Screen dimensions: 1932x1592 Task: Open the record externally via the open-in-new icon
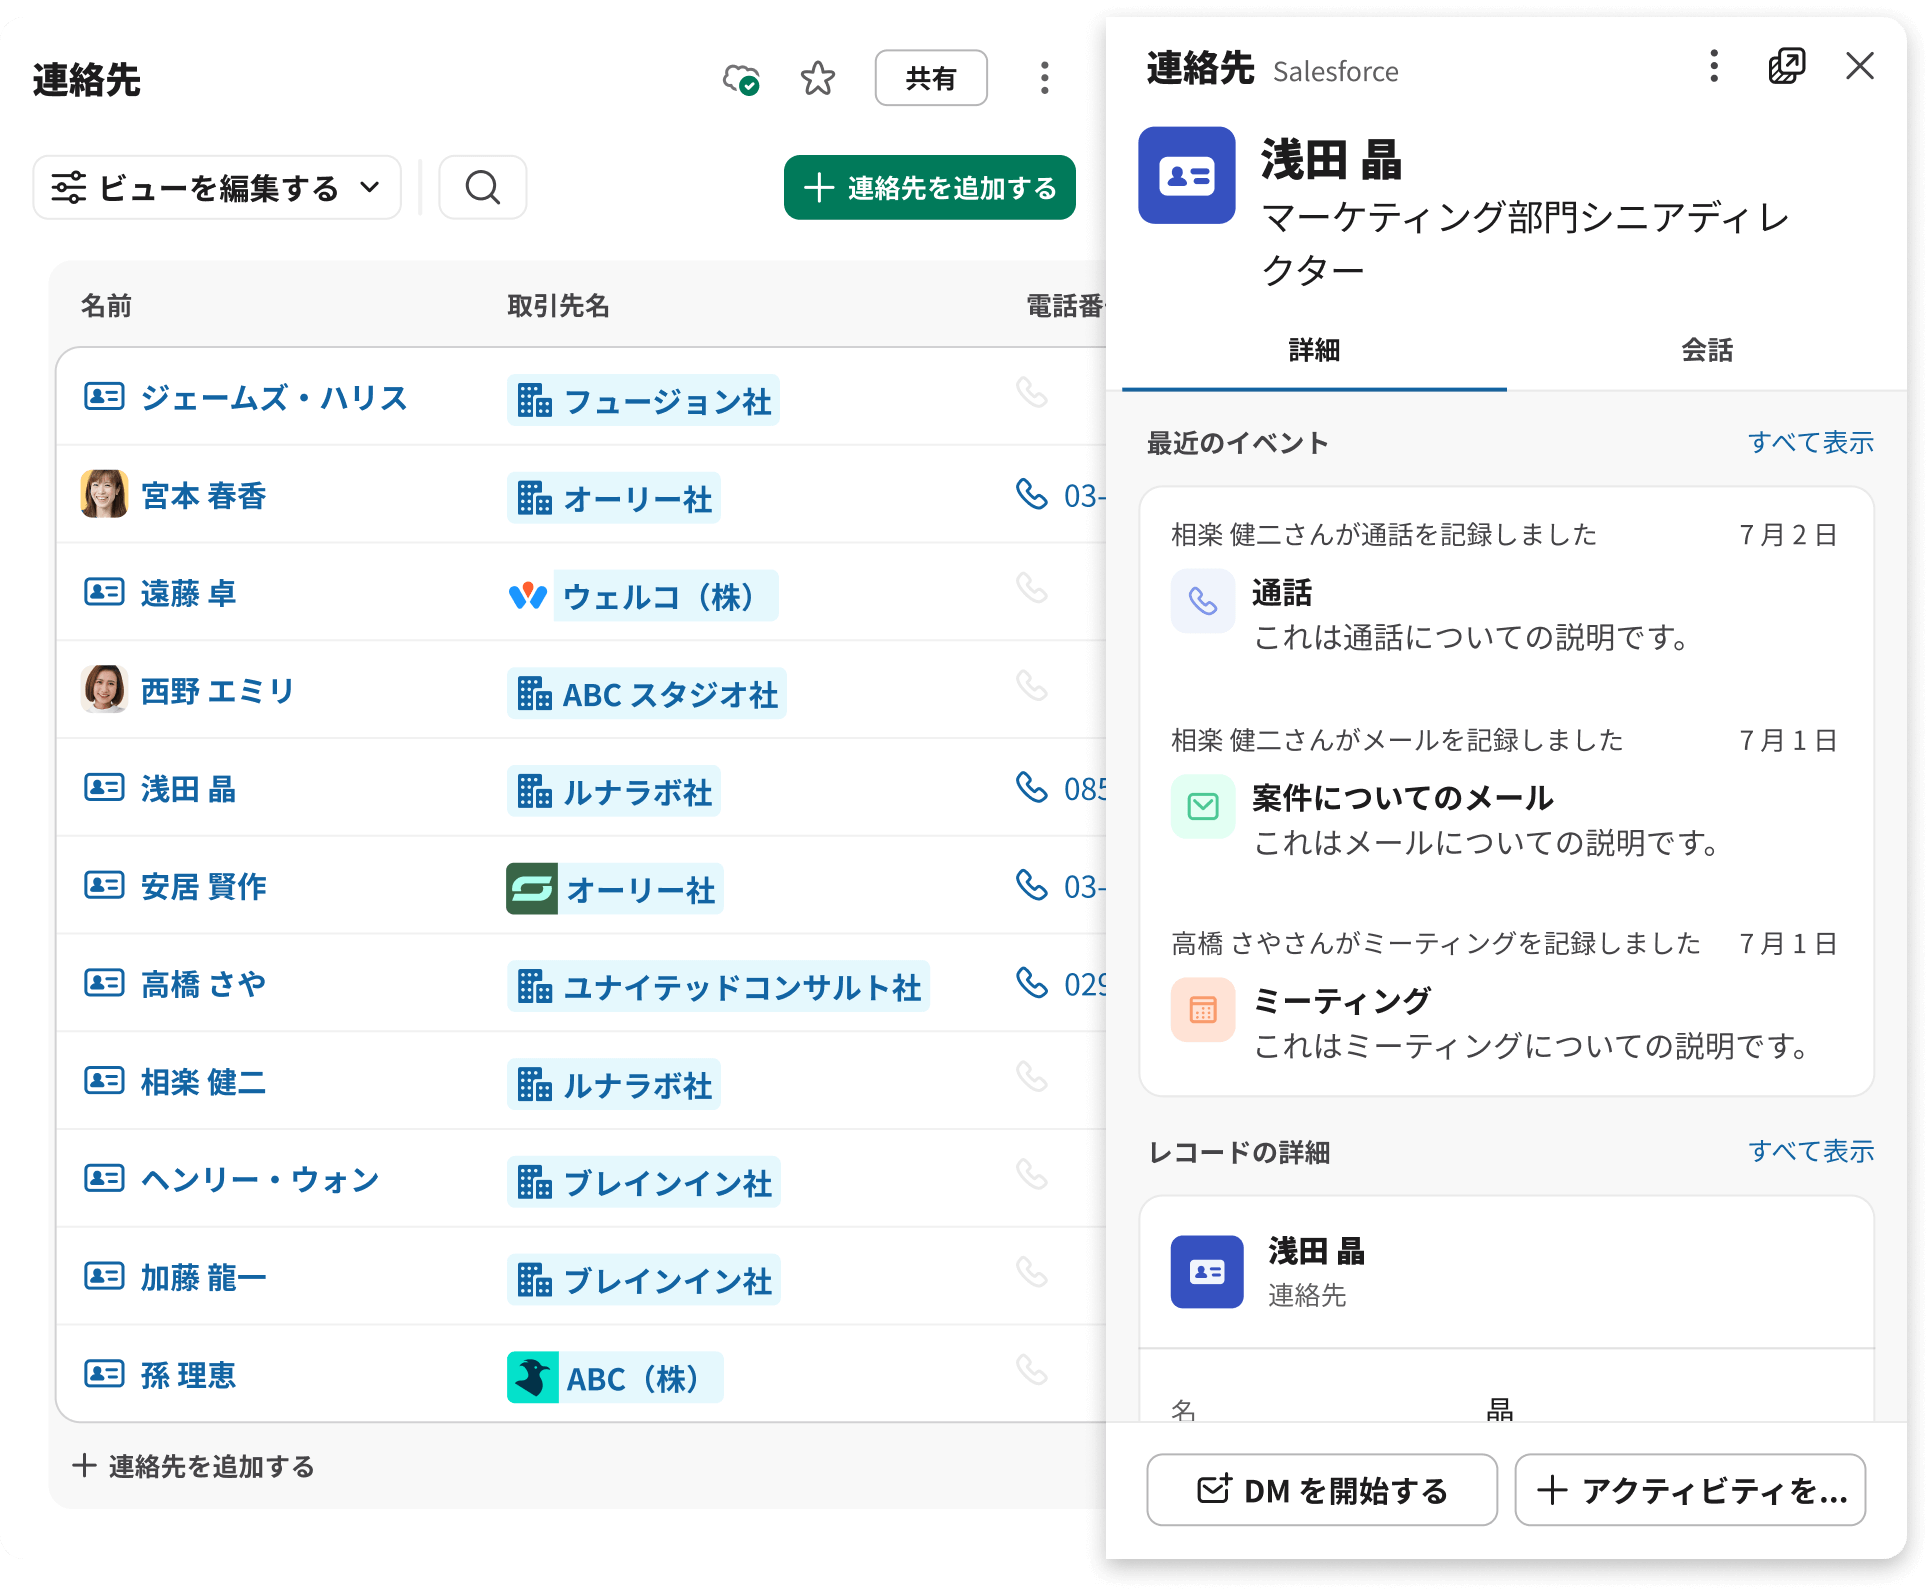[x=1787, y=66]
